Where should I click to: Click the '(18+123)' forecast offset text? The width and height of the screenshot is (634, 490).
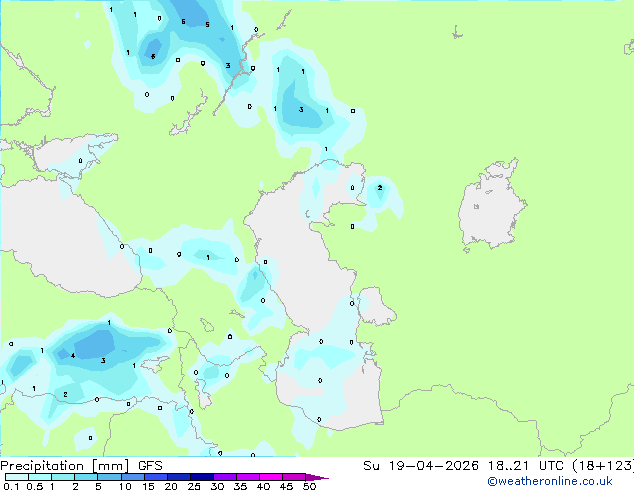coord(602,466)
